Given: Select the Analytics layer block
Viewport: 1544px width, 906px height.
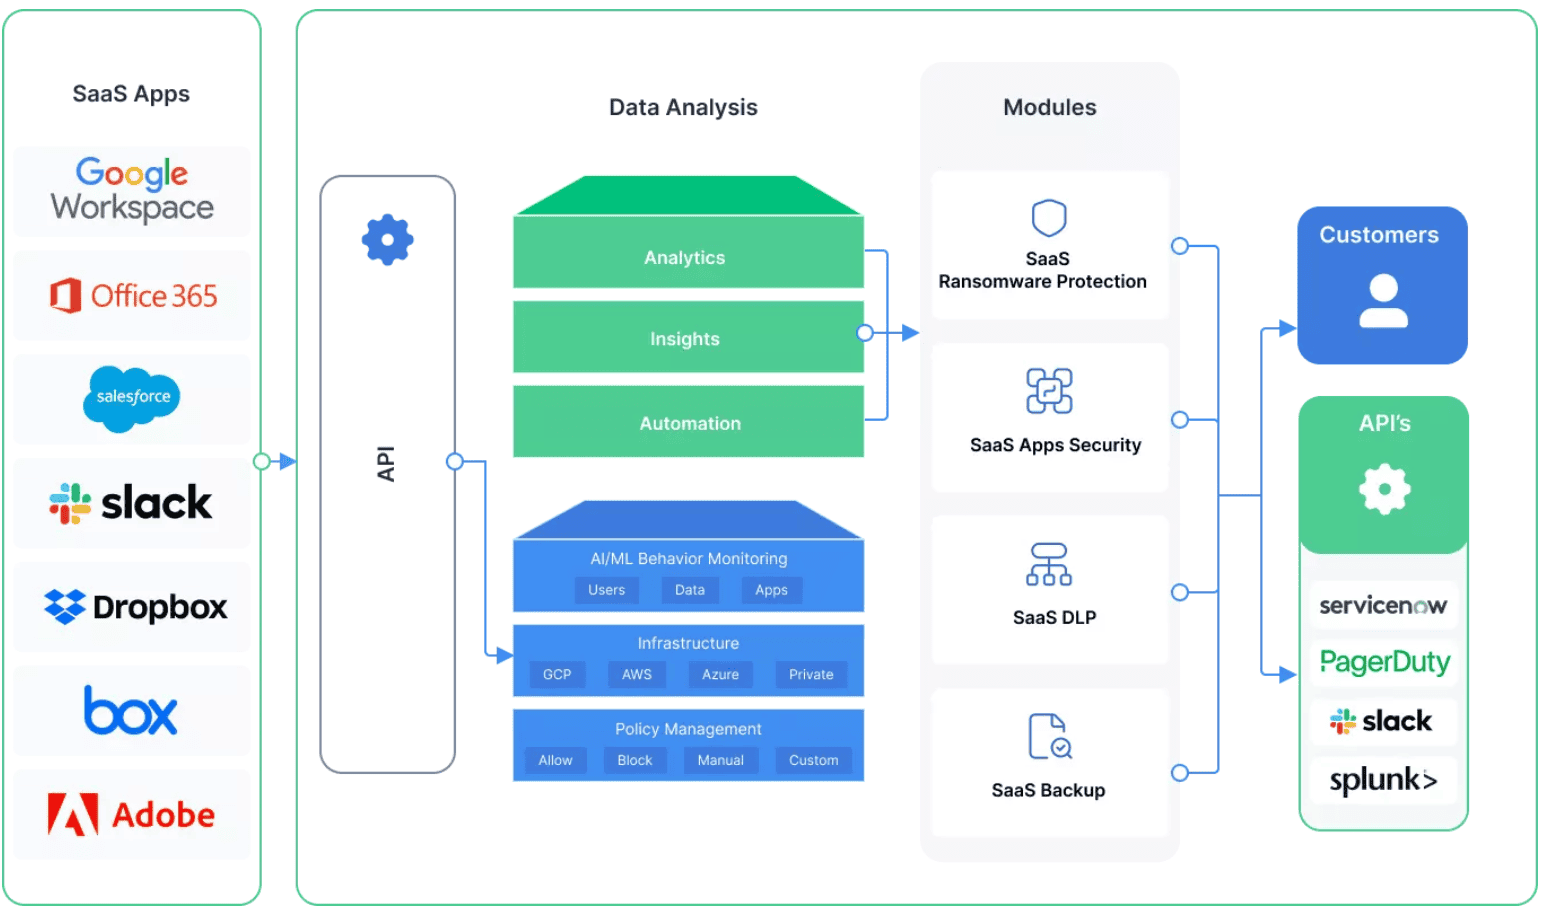Looking at the screenshot, I should (x=688, y=252).
